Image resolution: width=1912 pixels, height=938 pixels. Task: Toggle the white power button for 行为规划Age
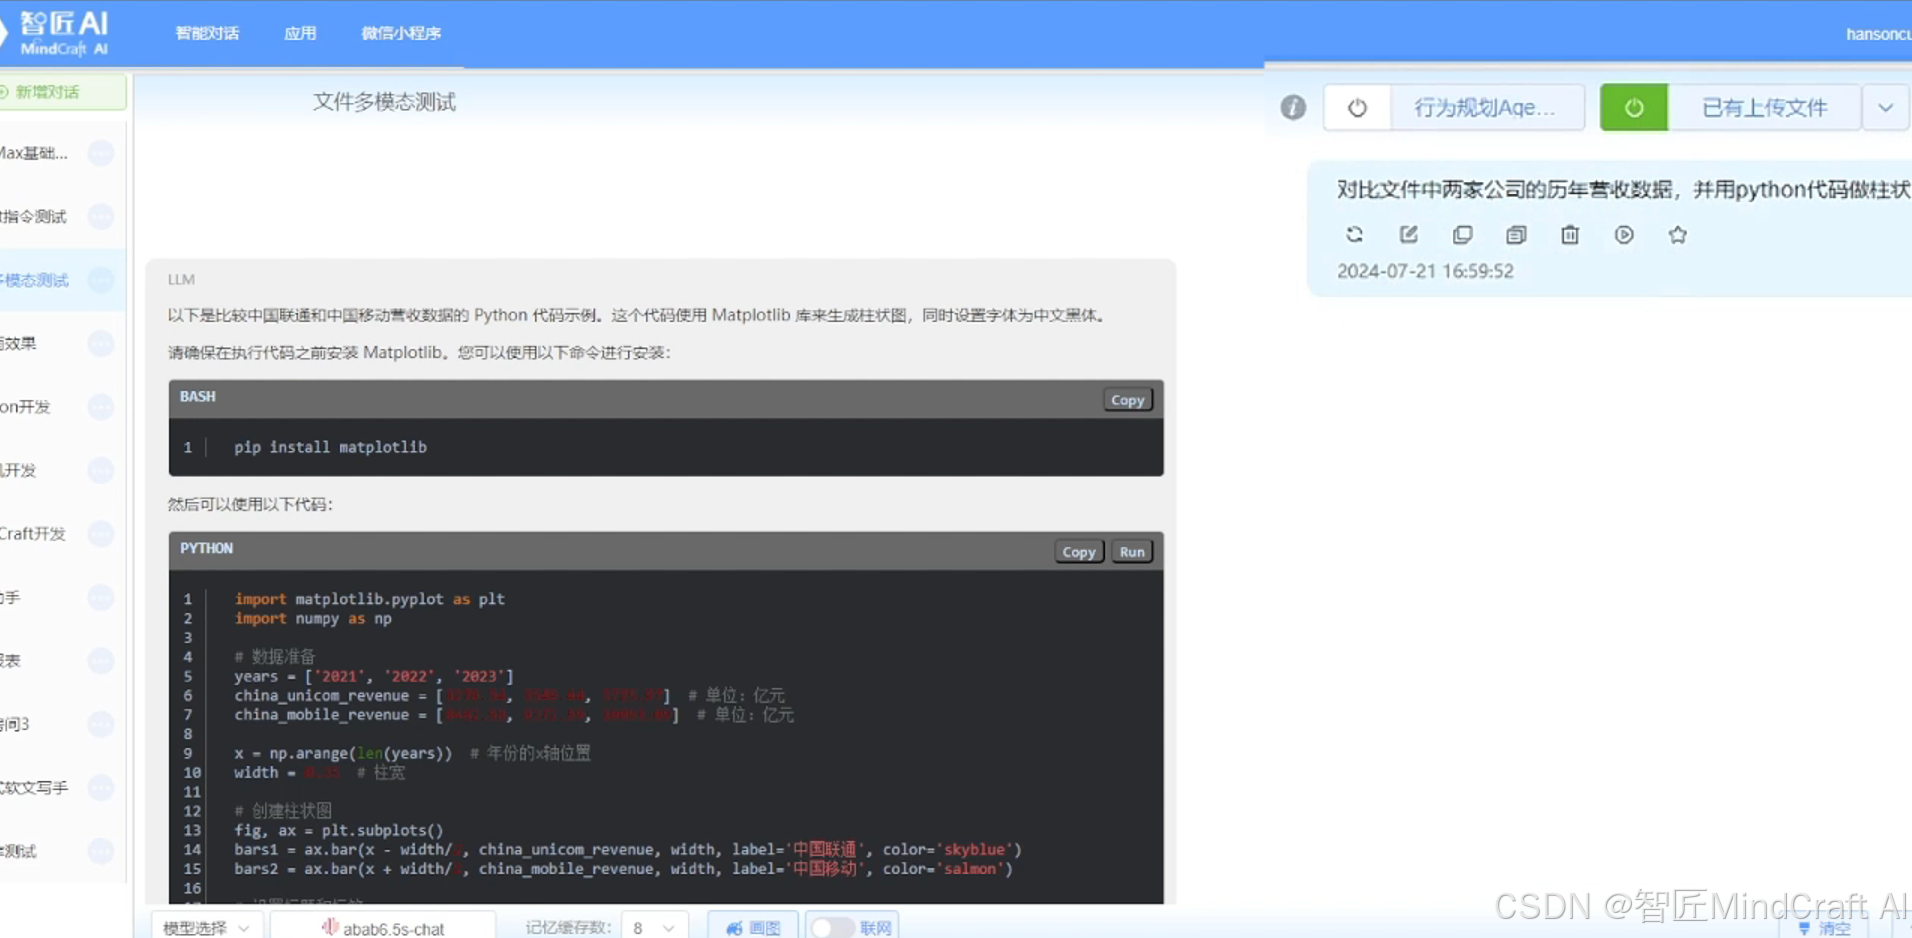tap(1357, 107)
